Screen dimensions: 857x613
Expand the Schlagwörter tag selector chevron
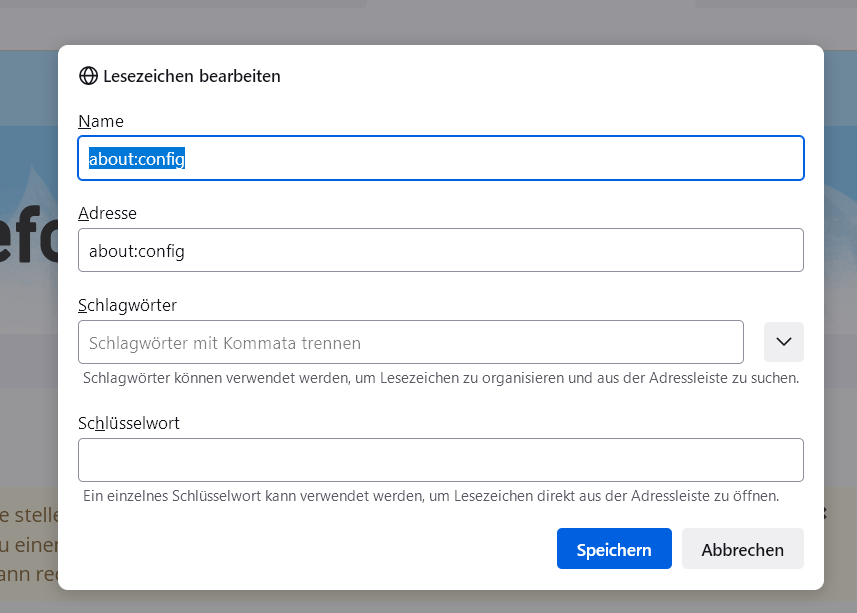[x=784, y=342]
